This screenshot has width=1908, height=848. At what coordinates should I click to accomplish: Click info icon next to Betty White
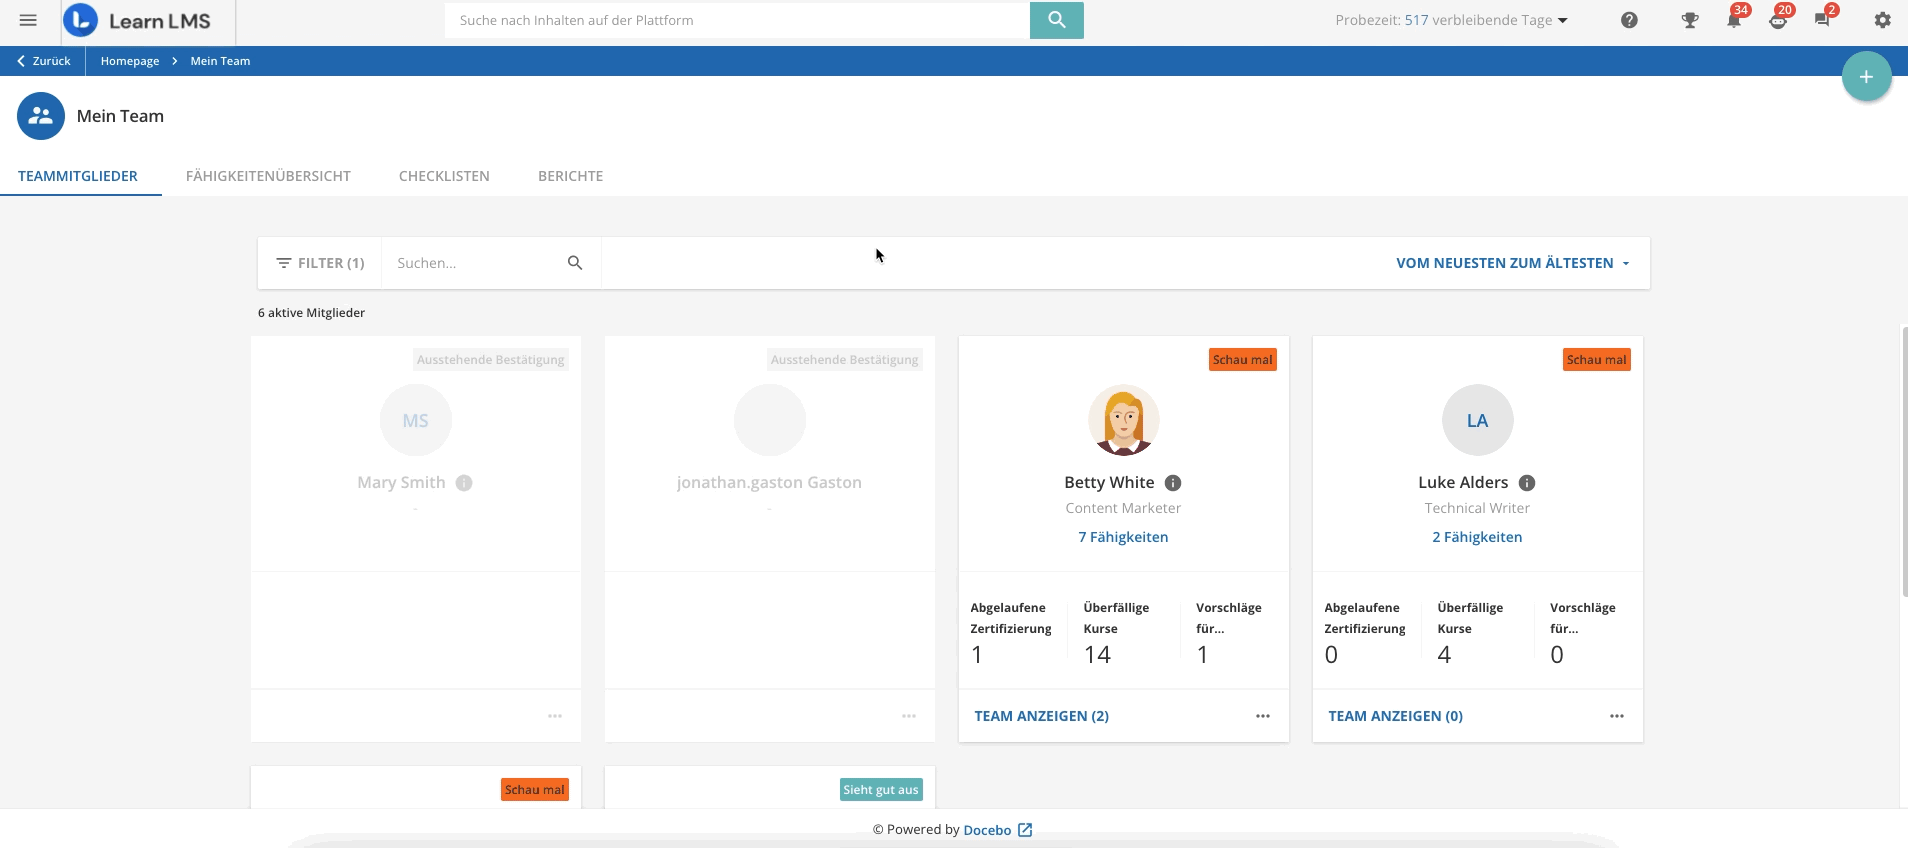coord(1173,483)
